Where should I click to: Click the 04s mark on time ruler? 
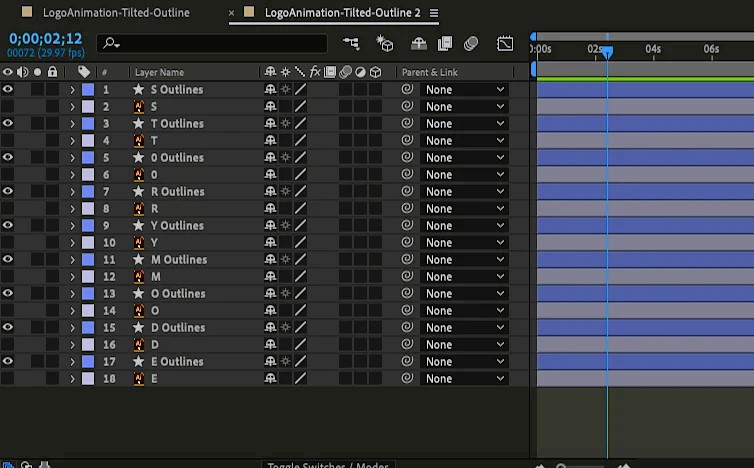tap(653, 49)
